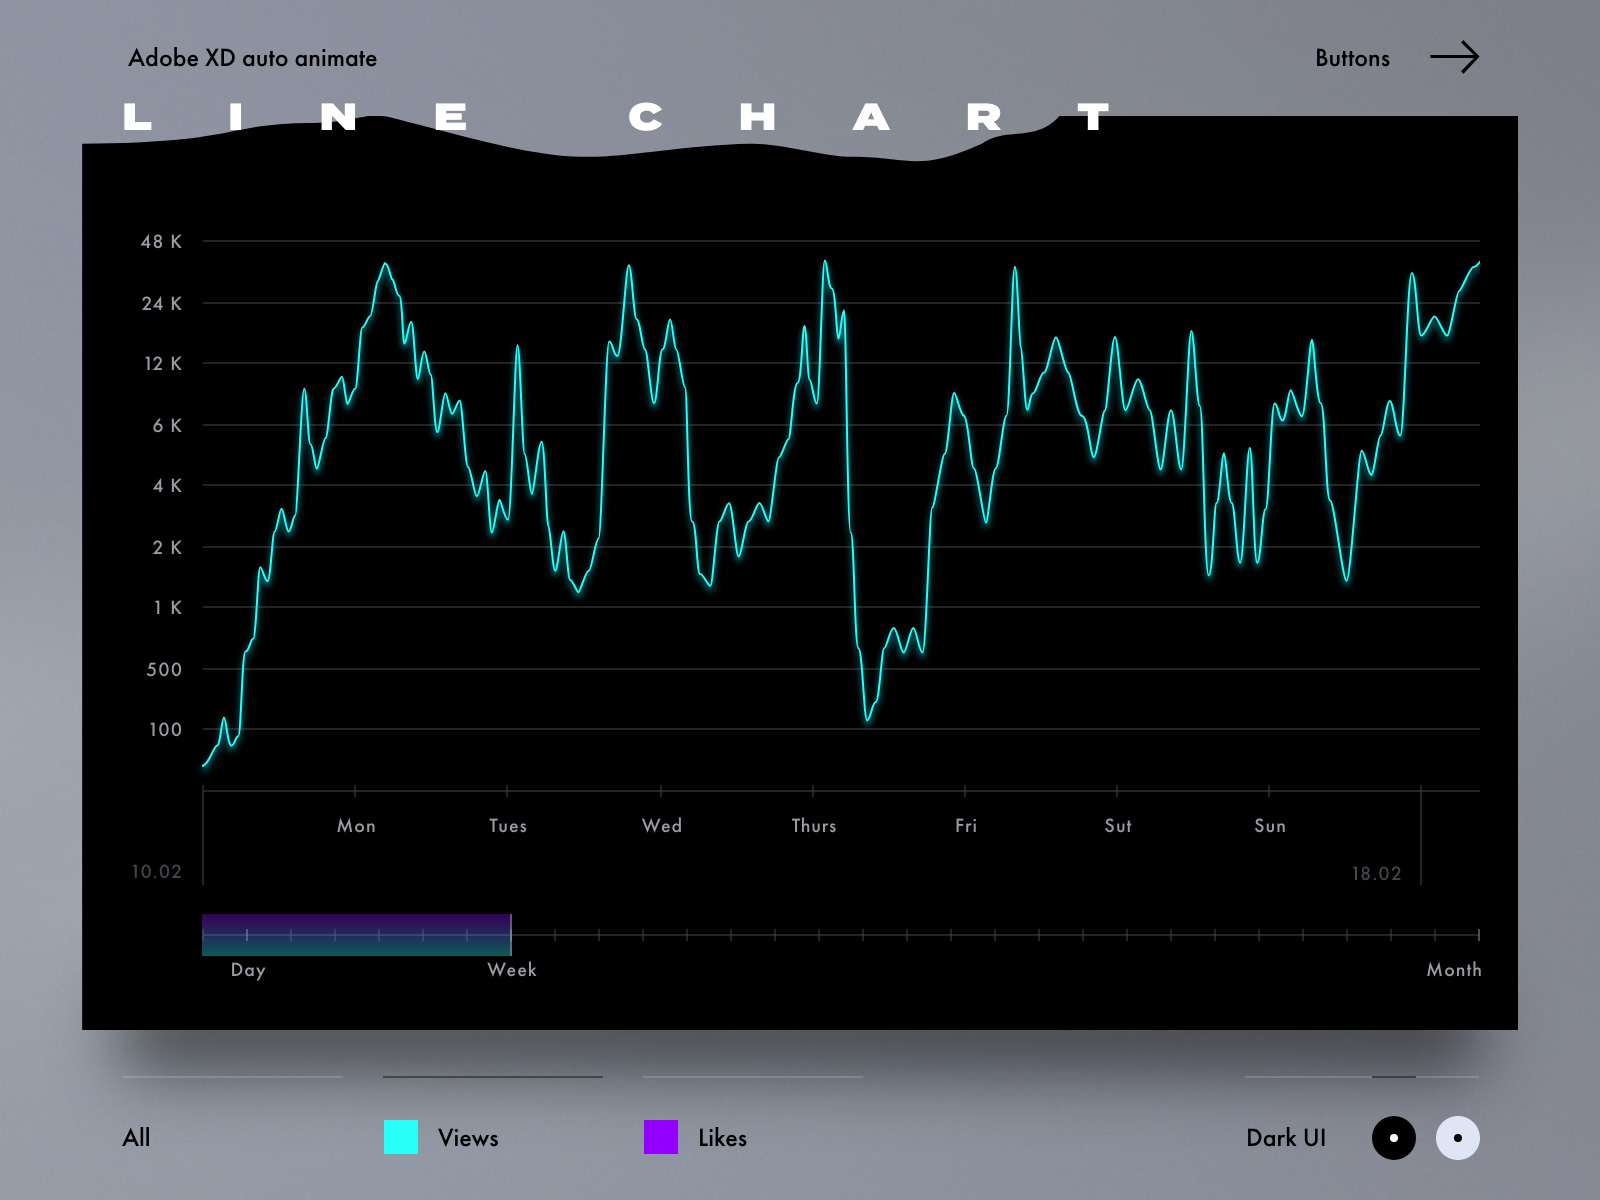1600x1200 pixels.
Task: Select the purple Likes legend marker
Action: coord(661,1138)
